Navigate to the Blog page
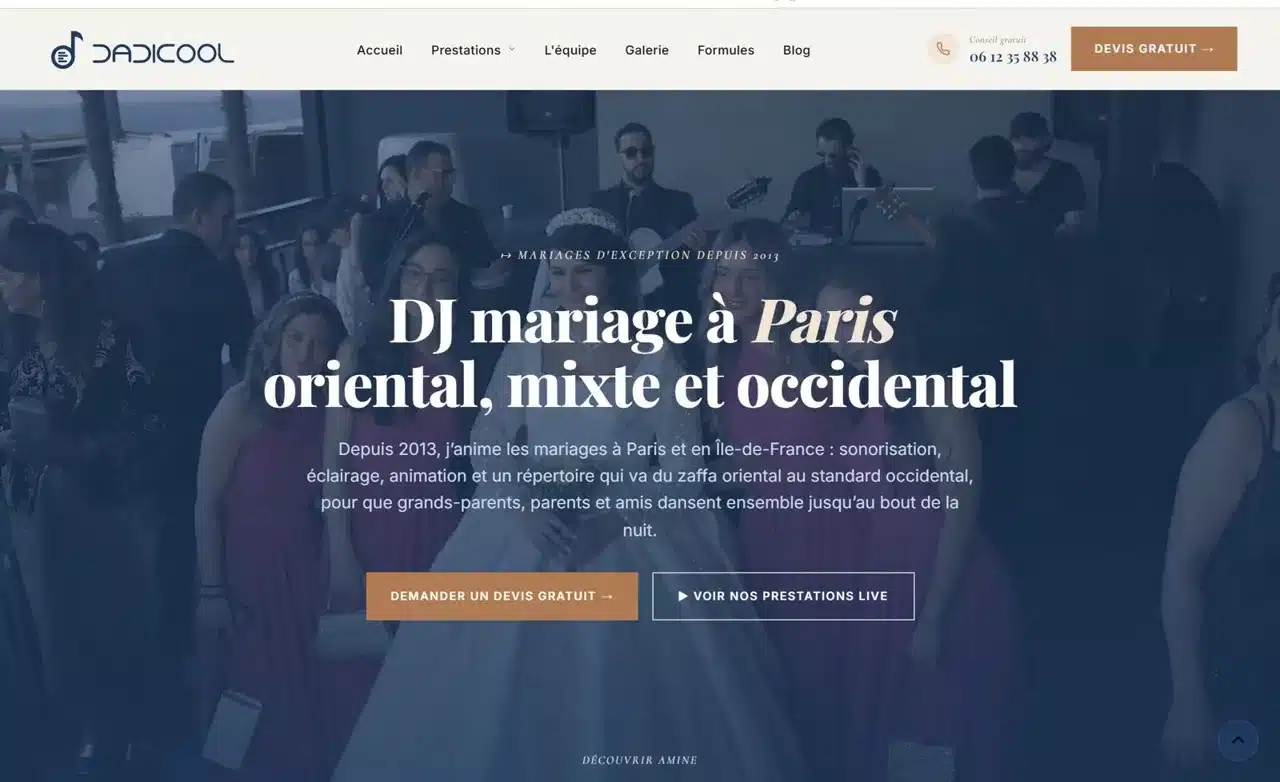The height and width of the screenshot is (782, 1280). pos(797,50)
